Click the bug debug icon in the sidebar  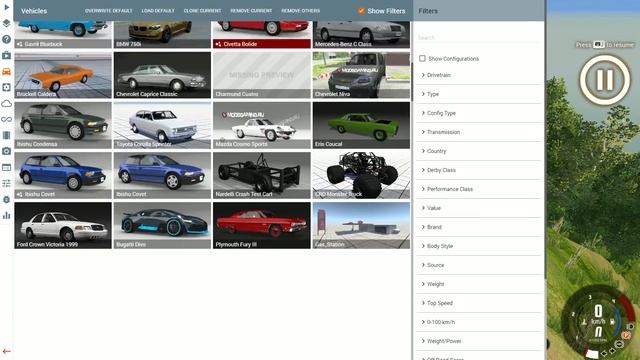(7, 199)
